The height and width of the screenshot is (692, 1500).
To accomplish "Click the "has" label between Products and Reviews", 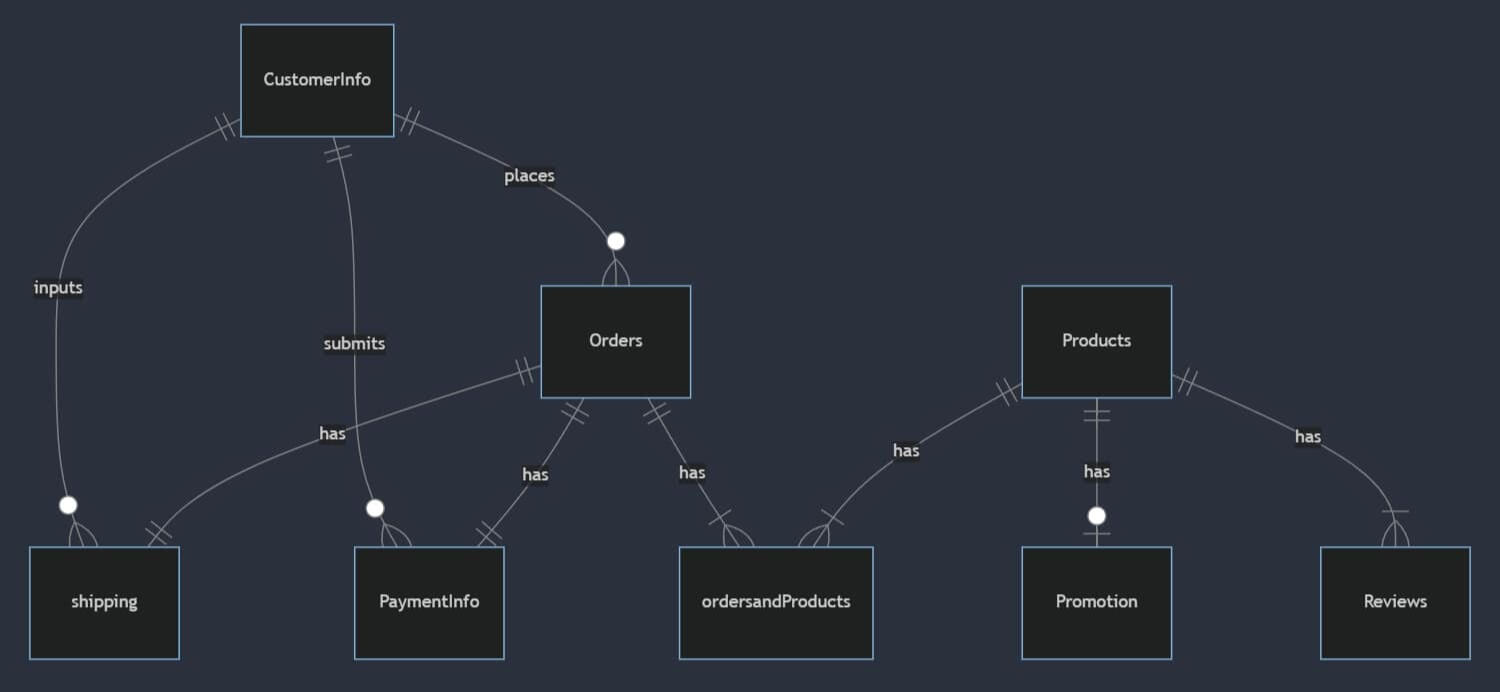I will point(1308,436).
